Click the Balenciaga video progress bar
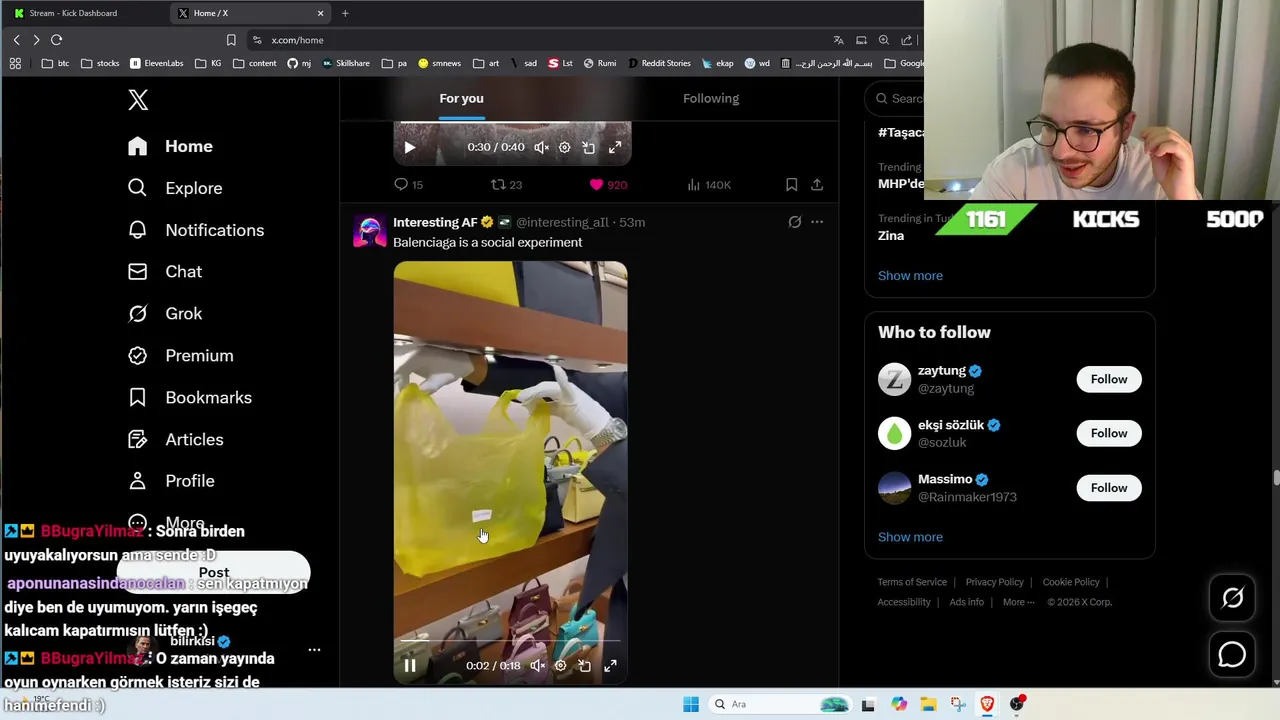Viewport: 1280px width, 720px height. tap(510, 640)
